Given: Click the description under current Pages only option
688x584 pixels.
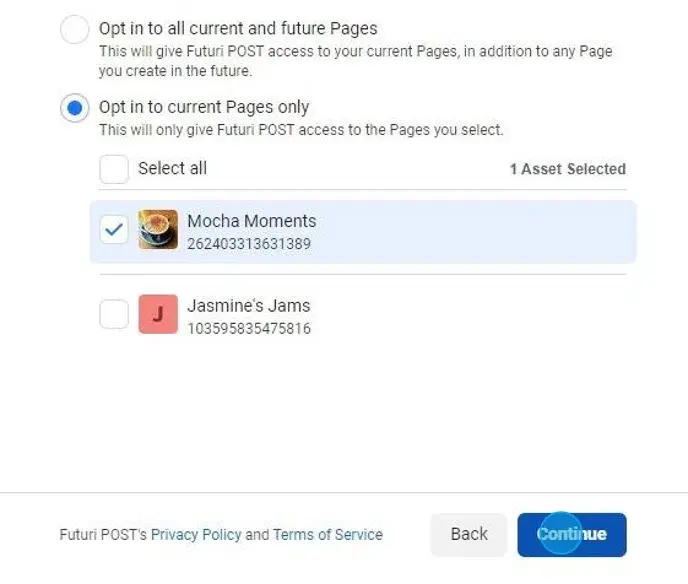Looking at the screenshot, I should (x=300, y=130).
